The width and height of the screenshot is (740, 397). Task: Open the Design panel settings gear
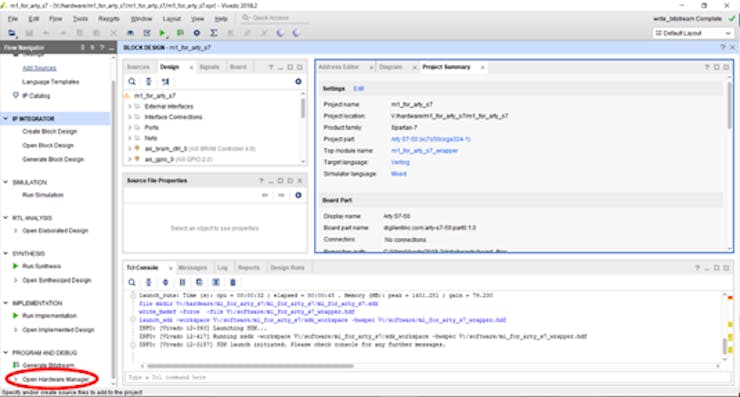click(x=298, y=82)
